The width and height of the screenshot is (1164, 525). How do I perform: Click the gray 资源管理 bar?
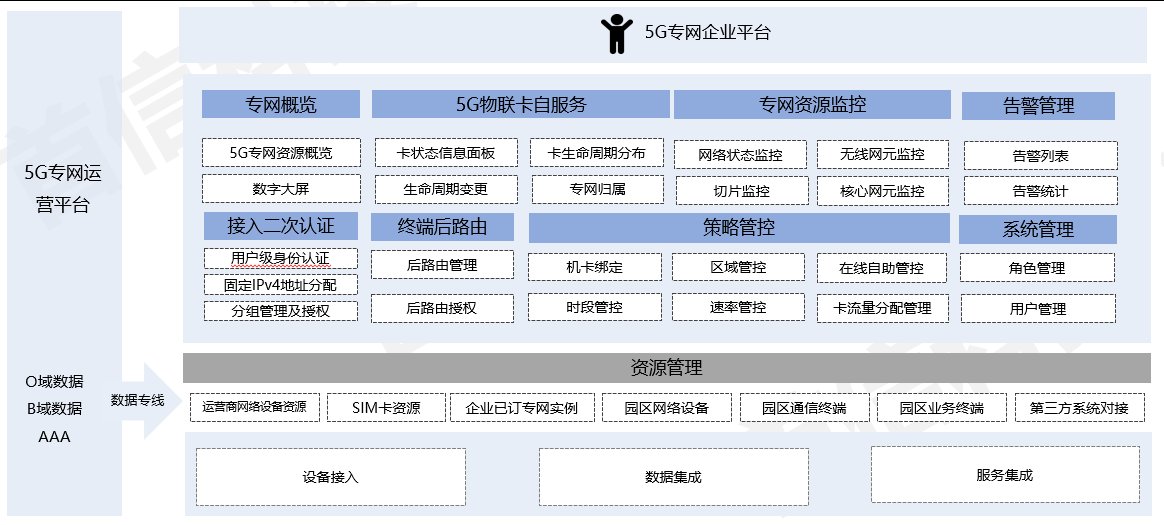point(665,368)
